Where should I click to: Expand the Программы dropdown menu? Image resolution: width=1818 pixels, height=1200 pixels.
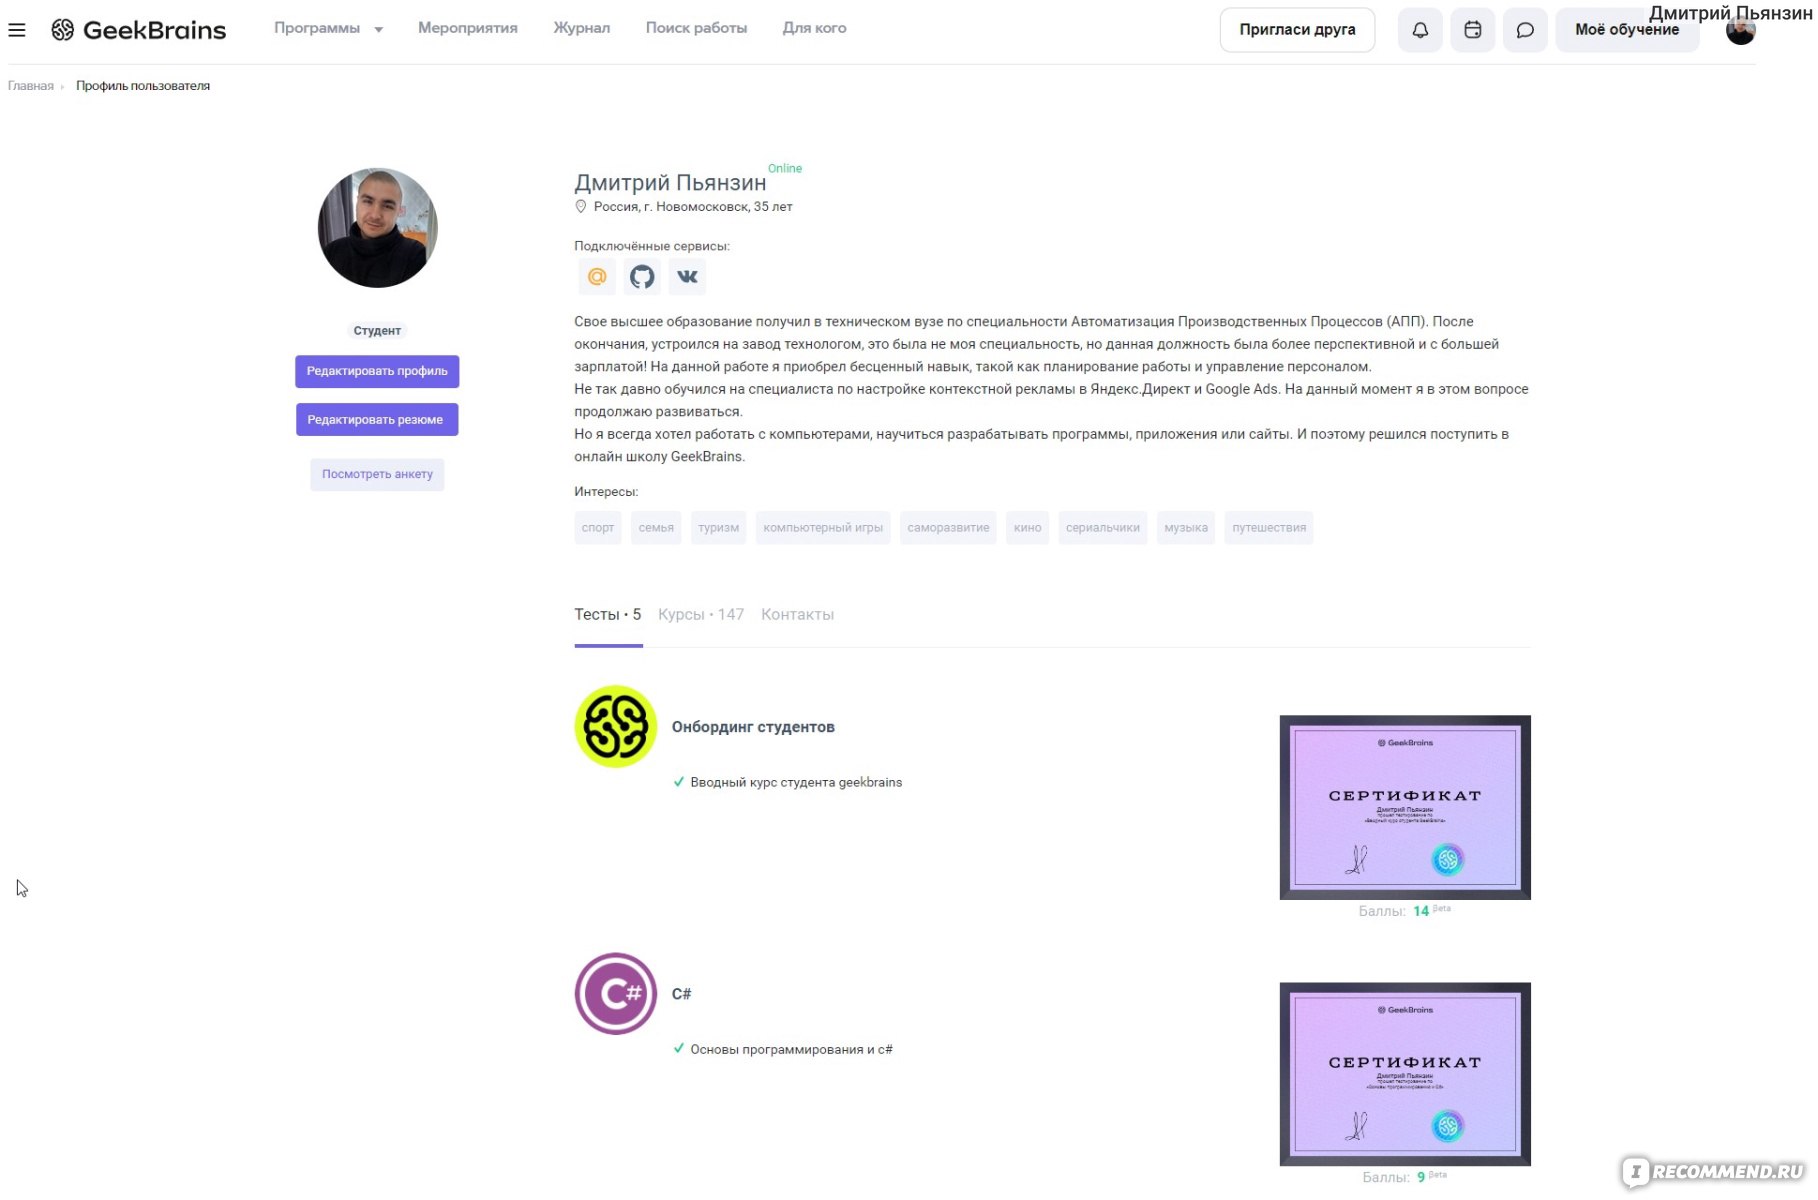(x=329, y=29)
